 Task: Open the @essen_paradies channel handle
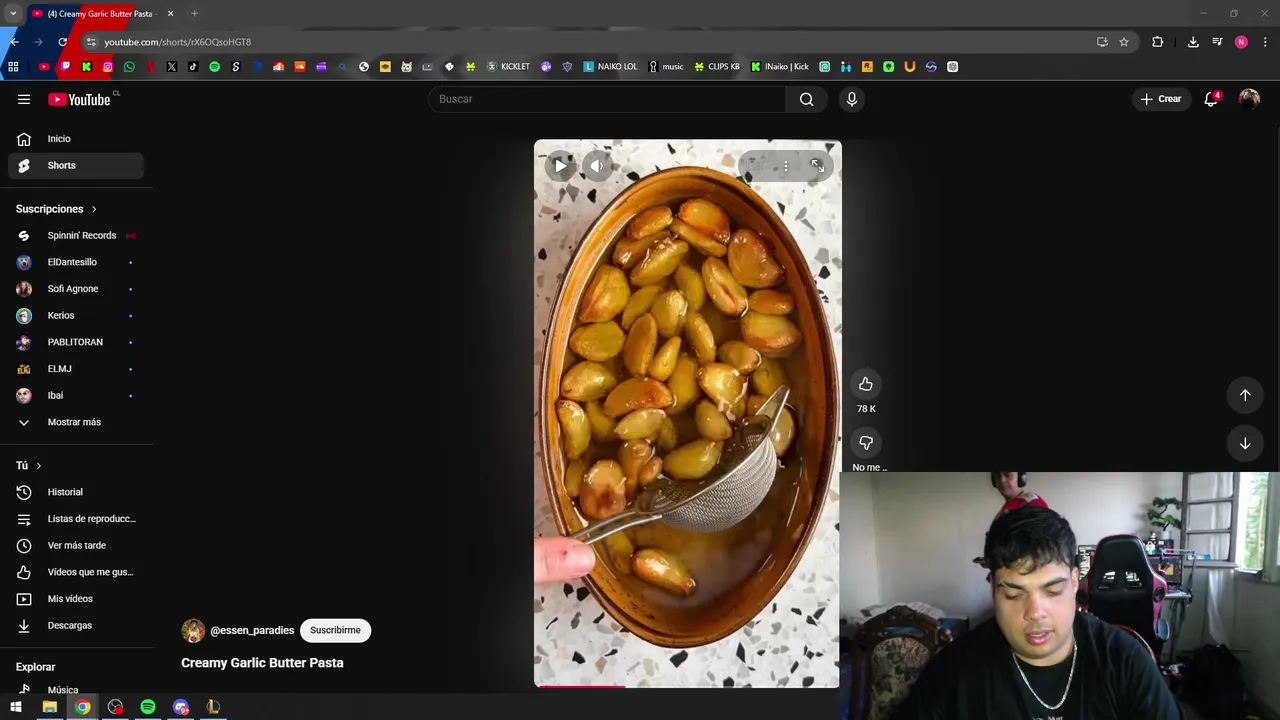pyautogui.click(x=252, y=631)
